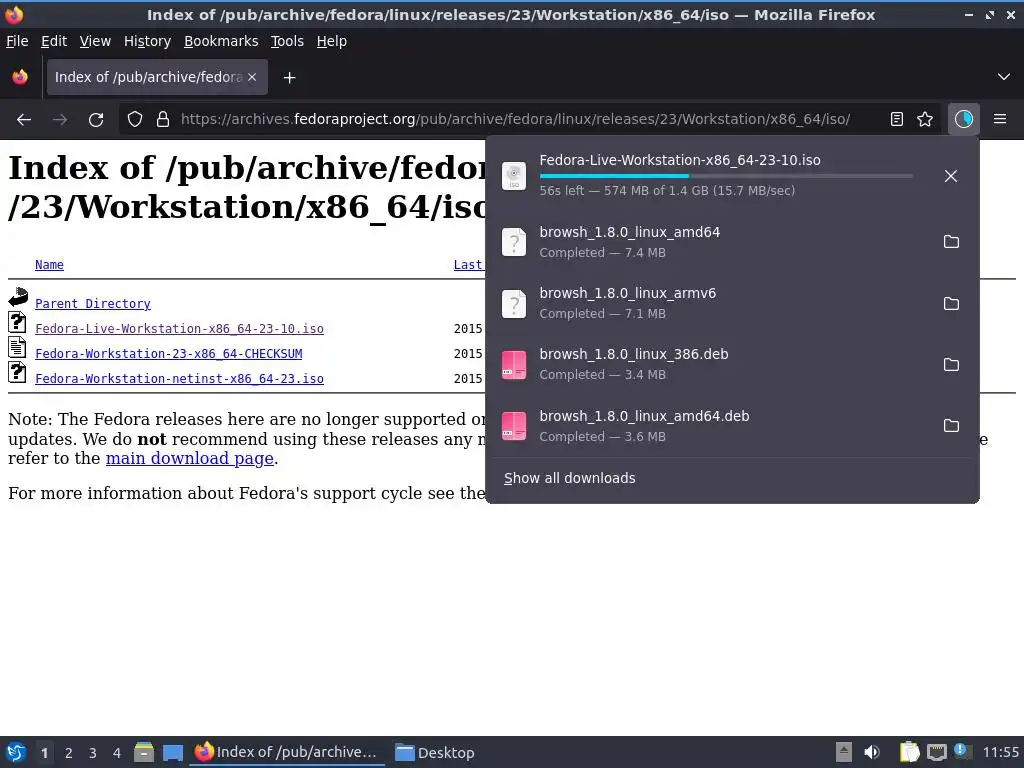
Task: Switch to workspace 2
Action: point(69,753)
